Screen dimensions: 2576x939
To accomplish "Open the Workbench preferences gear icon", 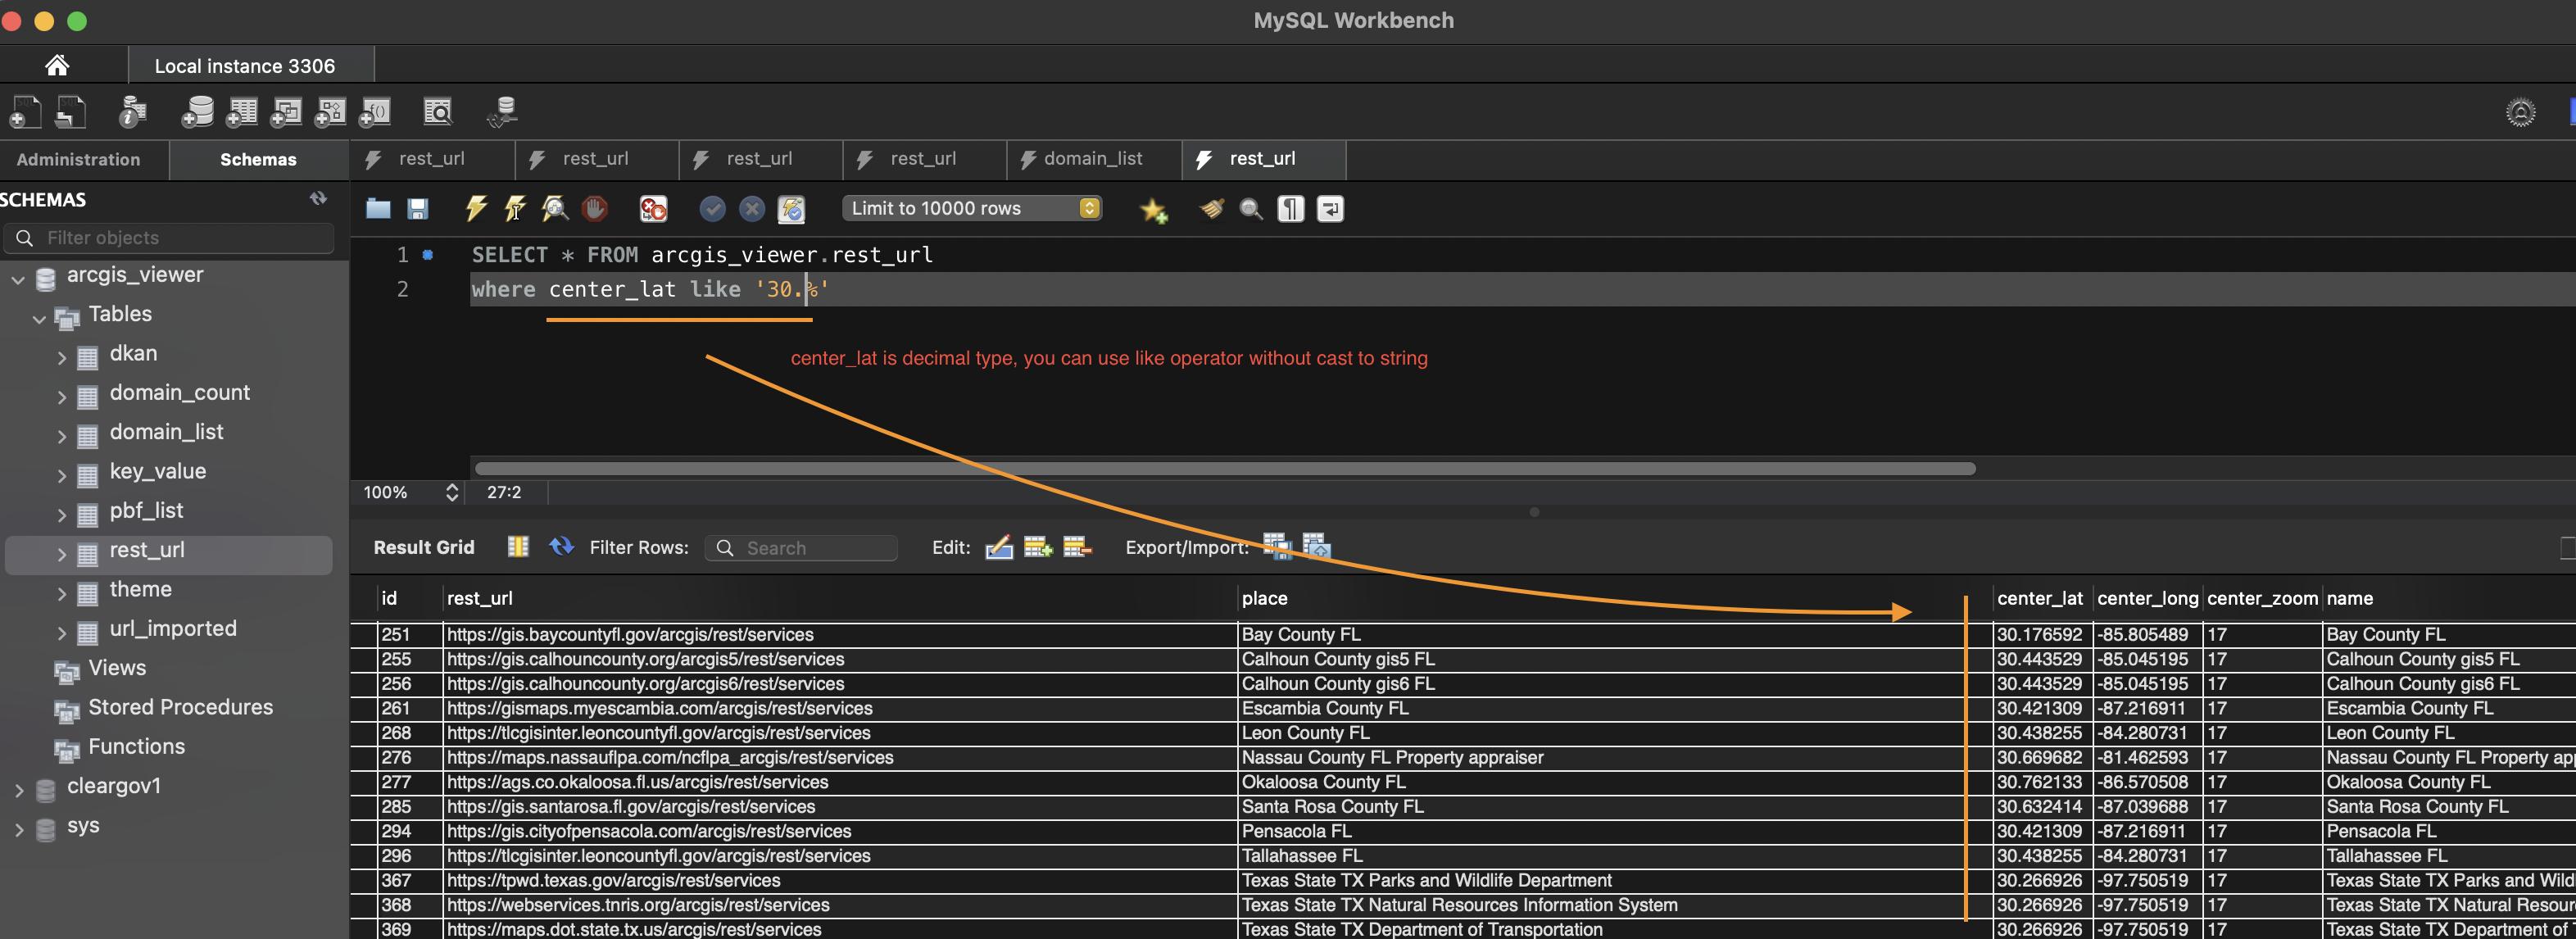I will point(2520,112).
